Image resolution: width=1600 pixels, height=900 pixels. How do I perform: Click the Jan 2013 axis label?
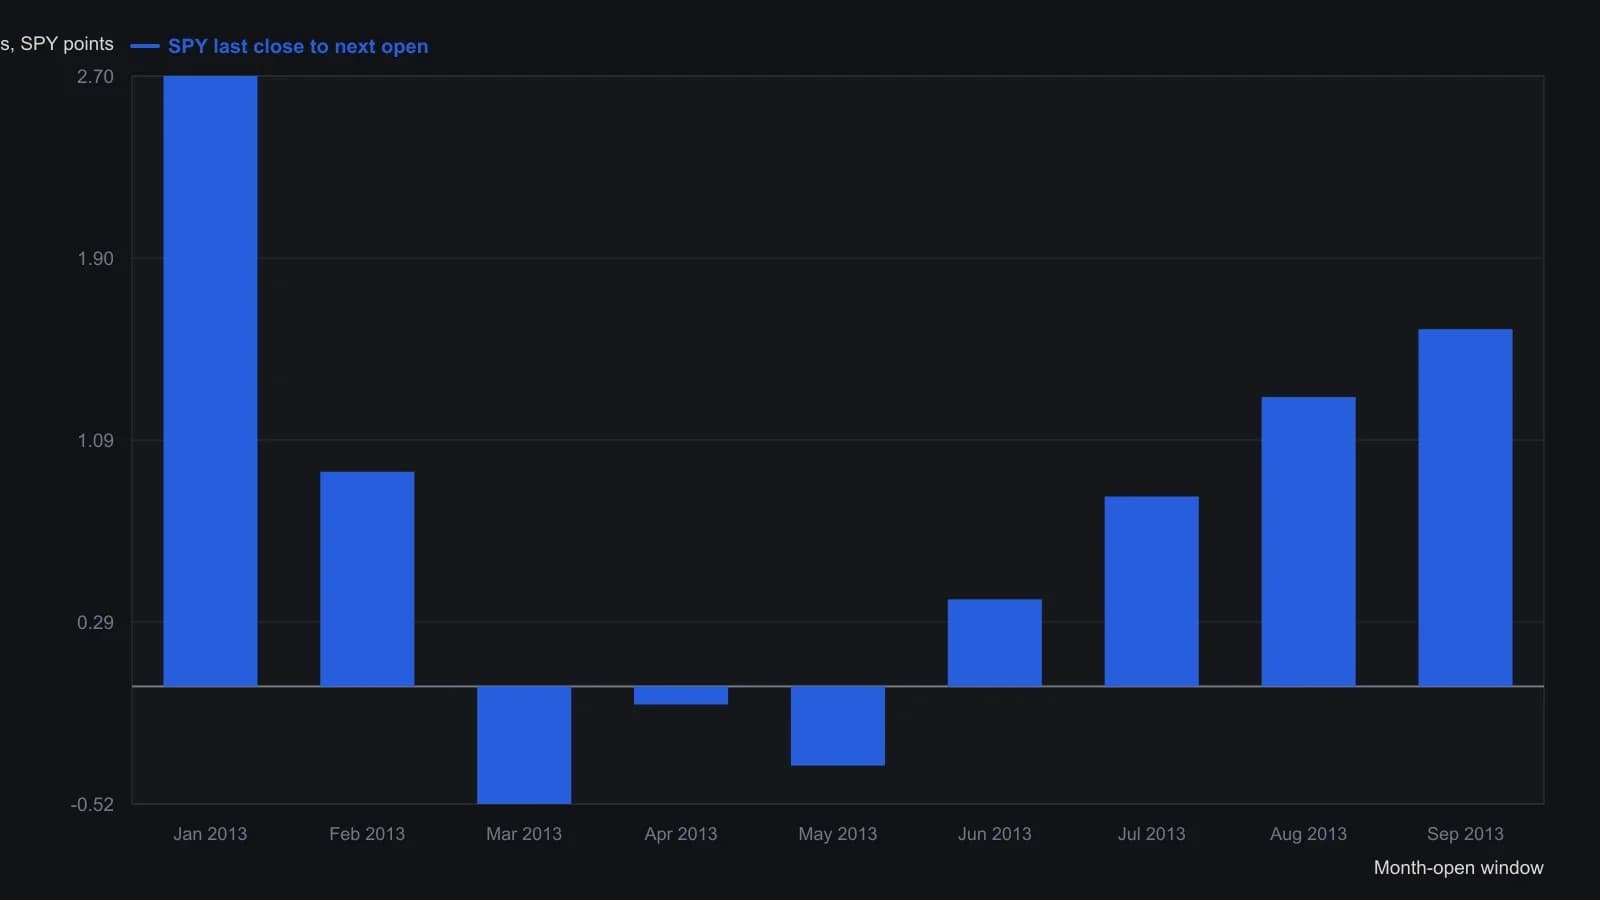210,834
